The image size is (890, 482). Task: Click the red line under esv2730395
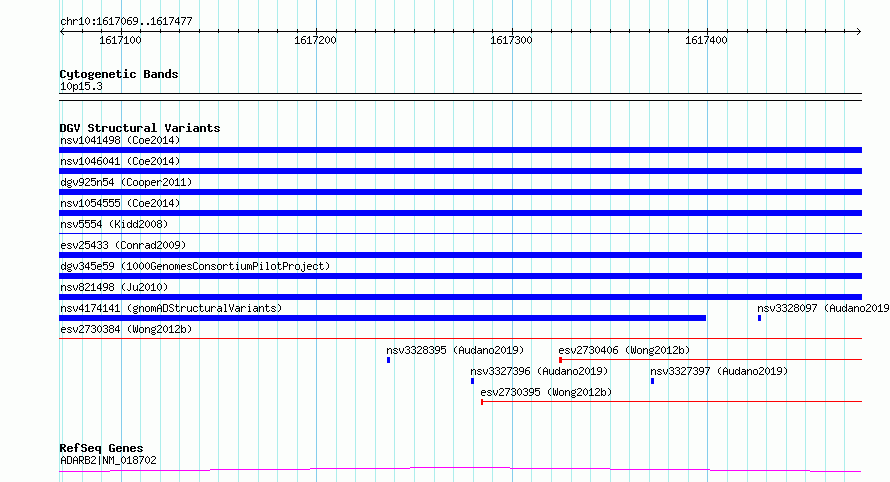tap(671, 401)
